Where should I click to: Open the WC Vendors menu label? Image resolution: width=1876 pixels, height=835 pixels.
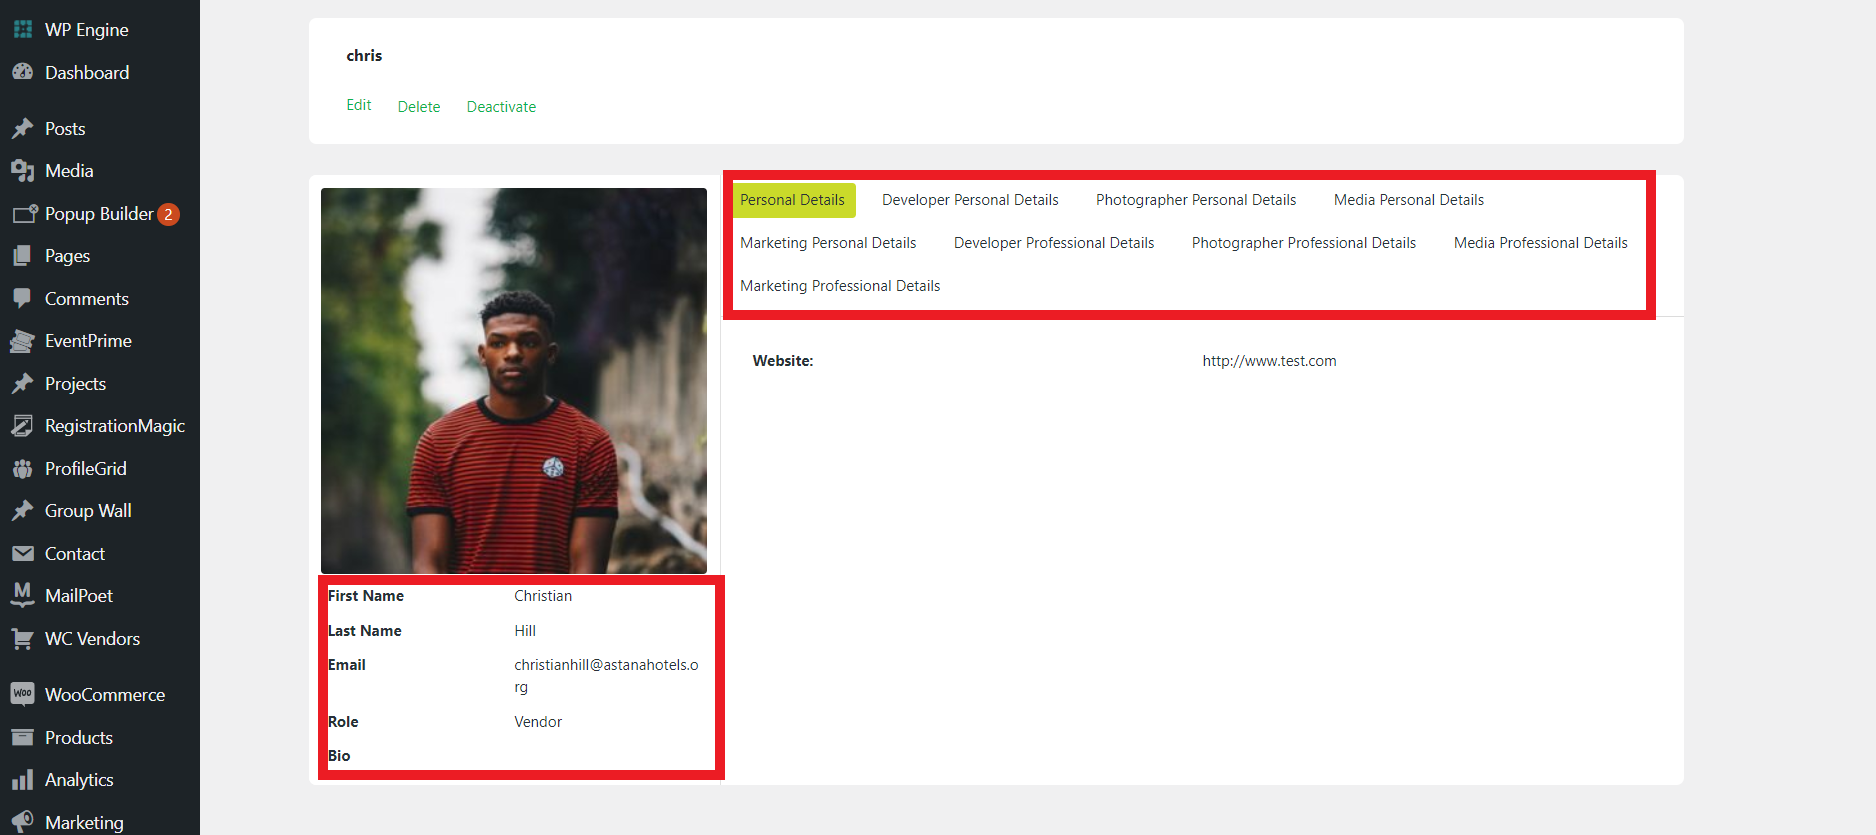click(92, 638)
